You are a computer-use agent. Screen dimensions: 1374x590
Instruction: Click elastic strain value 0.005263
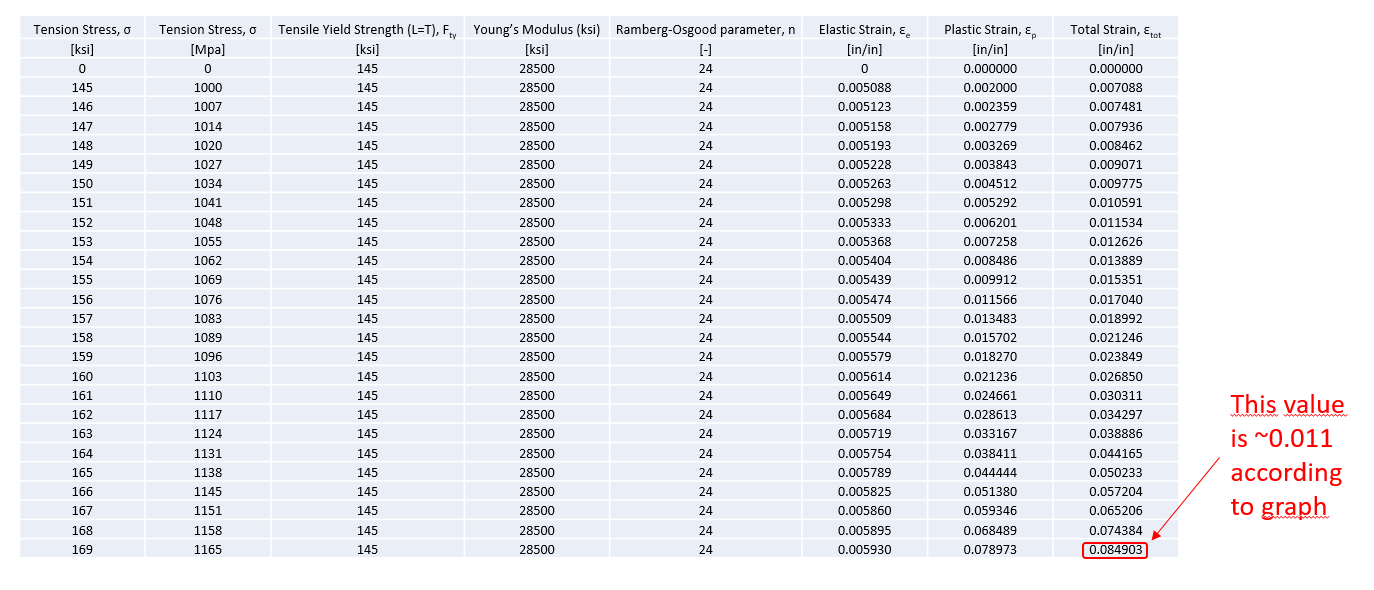pyautogui.click(x=864, y=184)
